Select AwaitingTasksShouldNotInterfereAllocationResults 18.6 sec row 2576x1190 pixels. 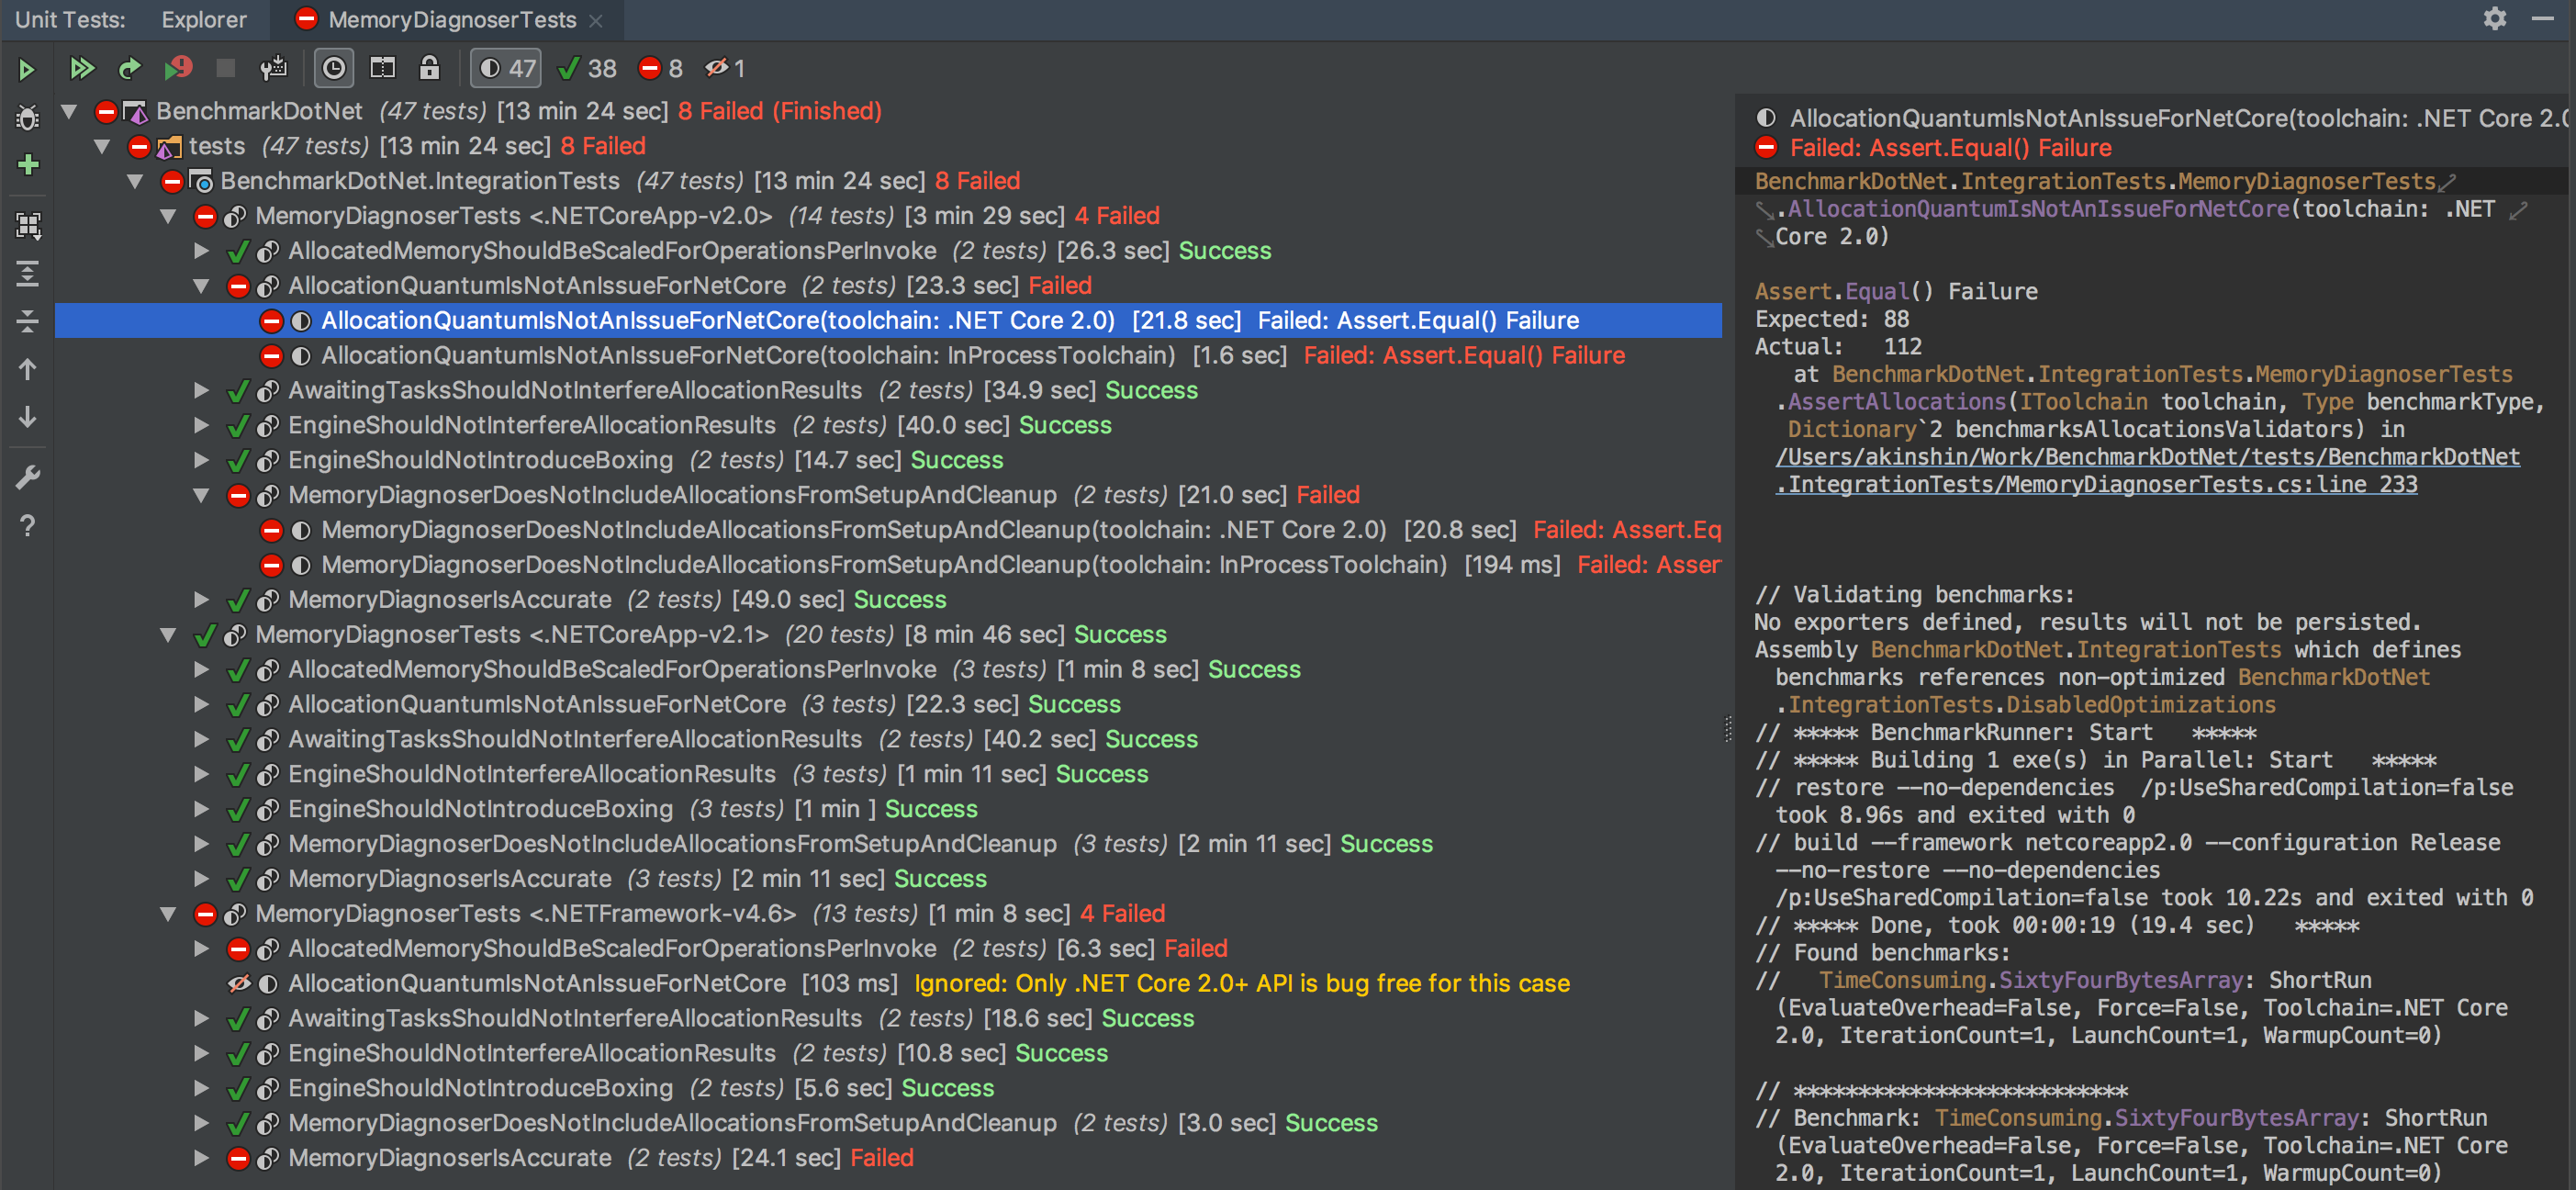tap(889, 1018)
